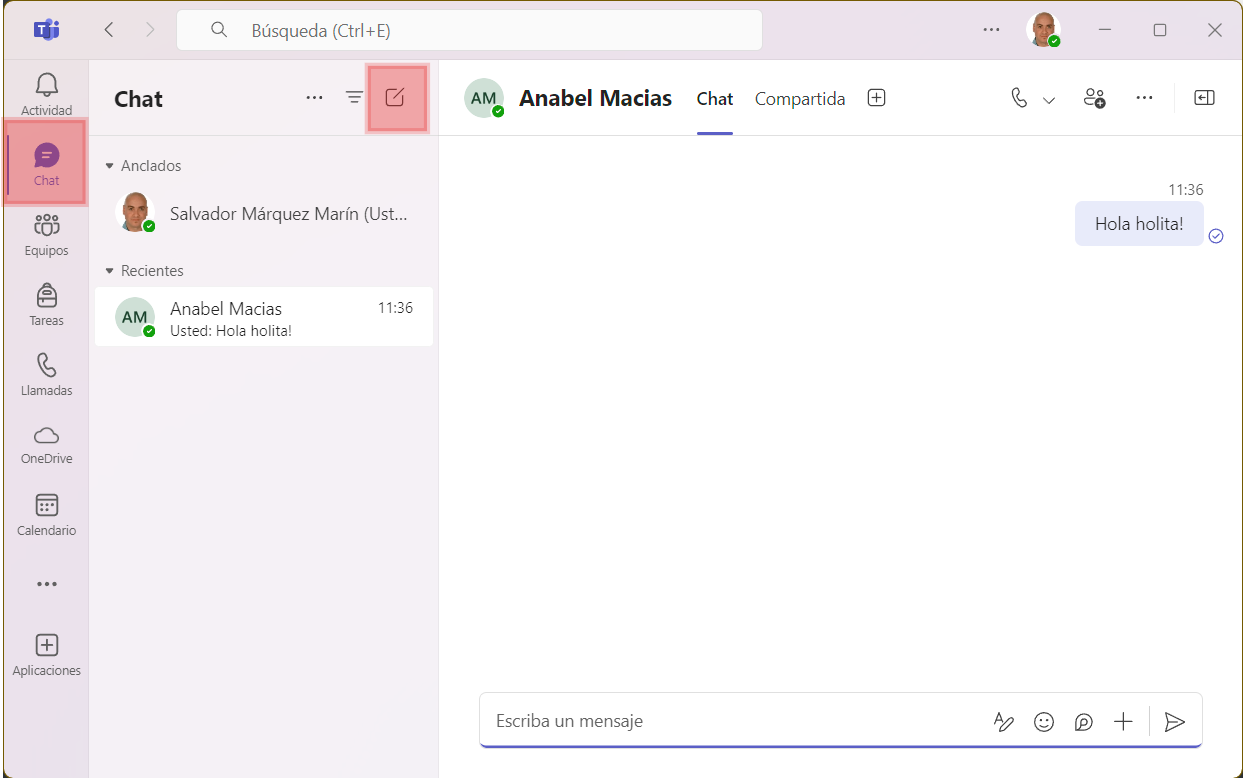1243x778 pixels.
Task: Open Aplicaciones from the sidebar
Action: [x=46, y=654]
